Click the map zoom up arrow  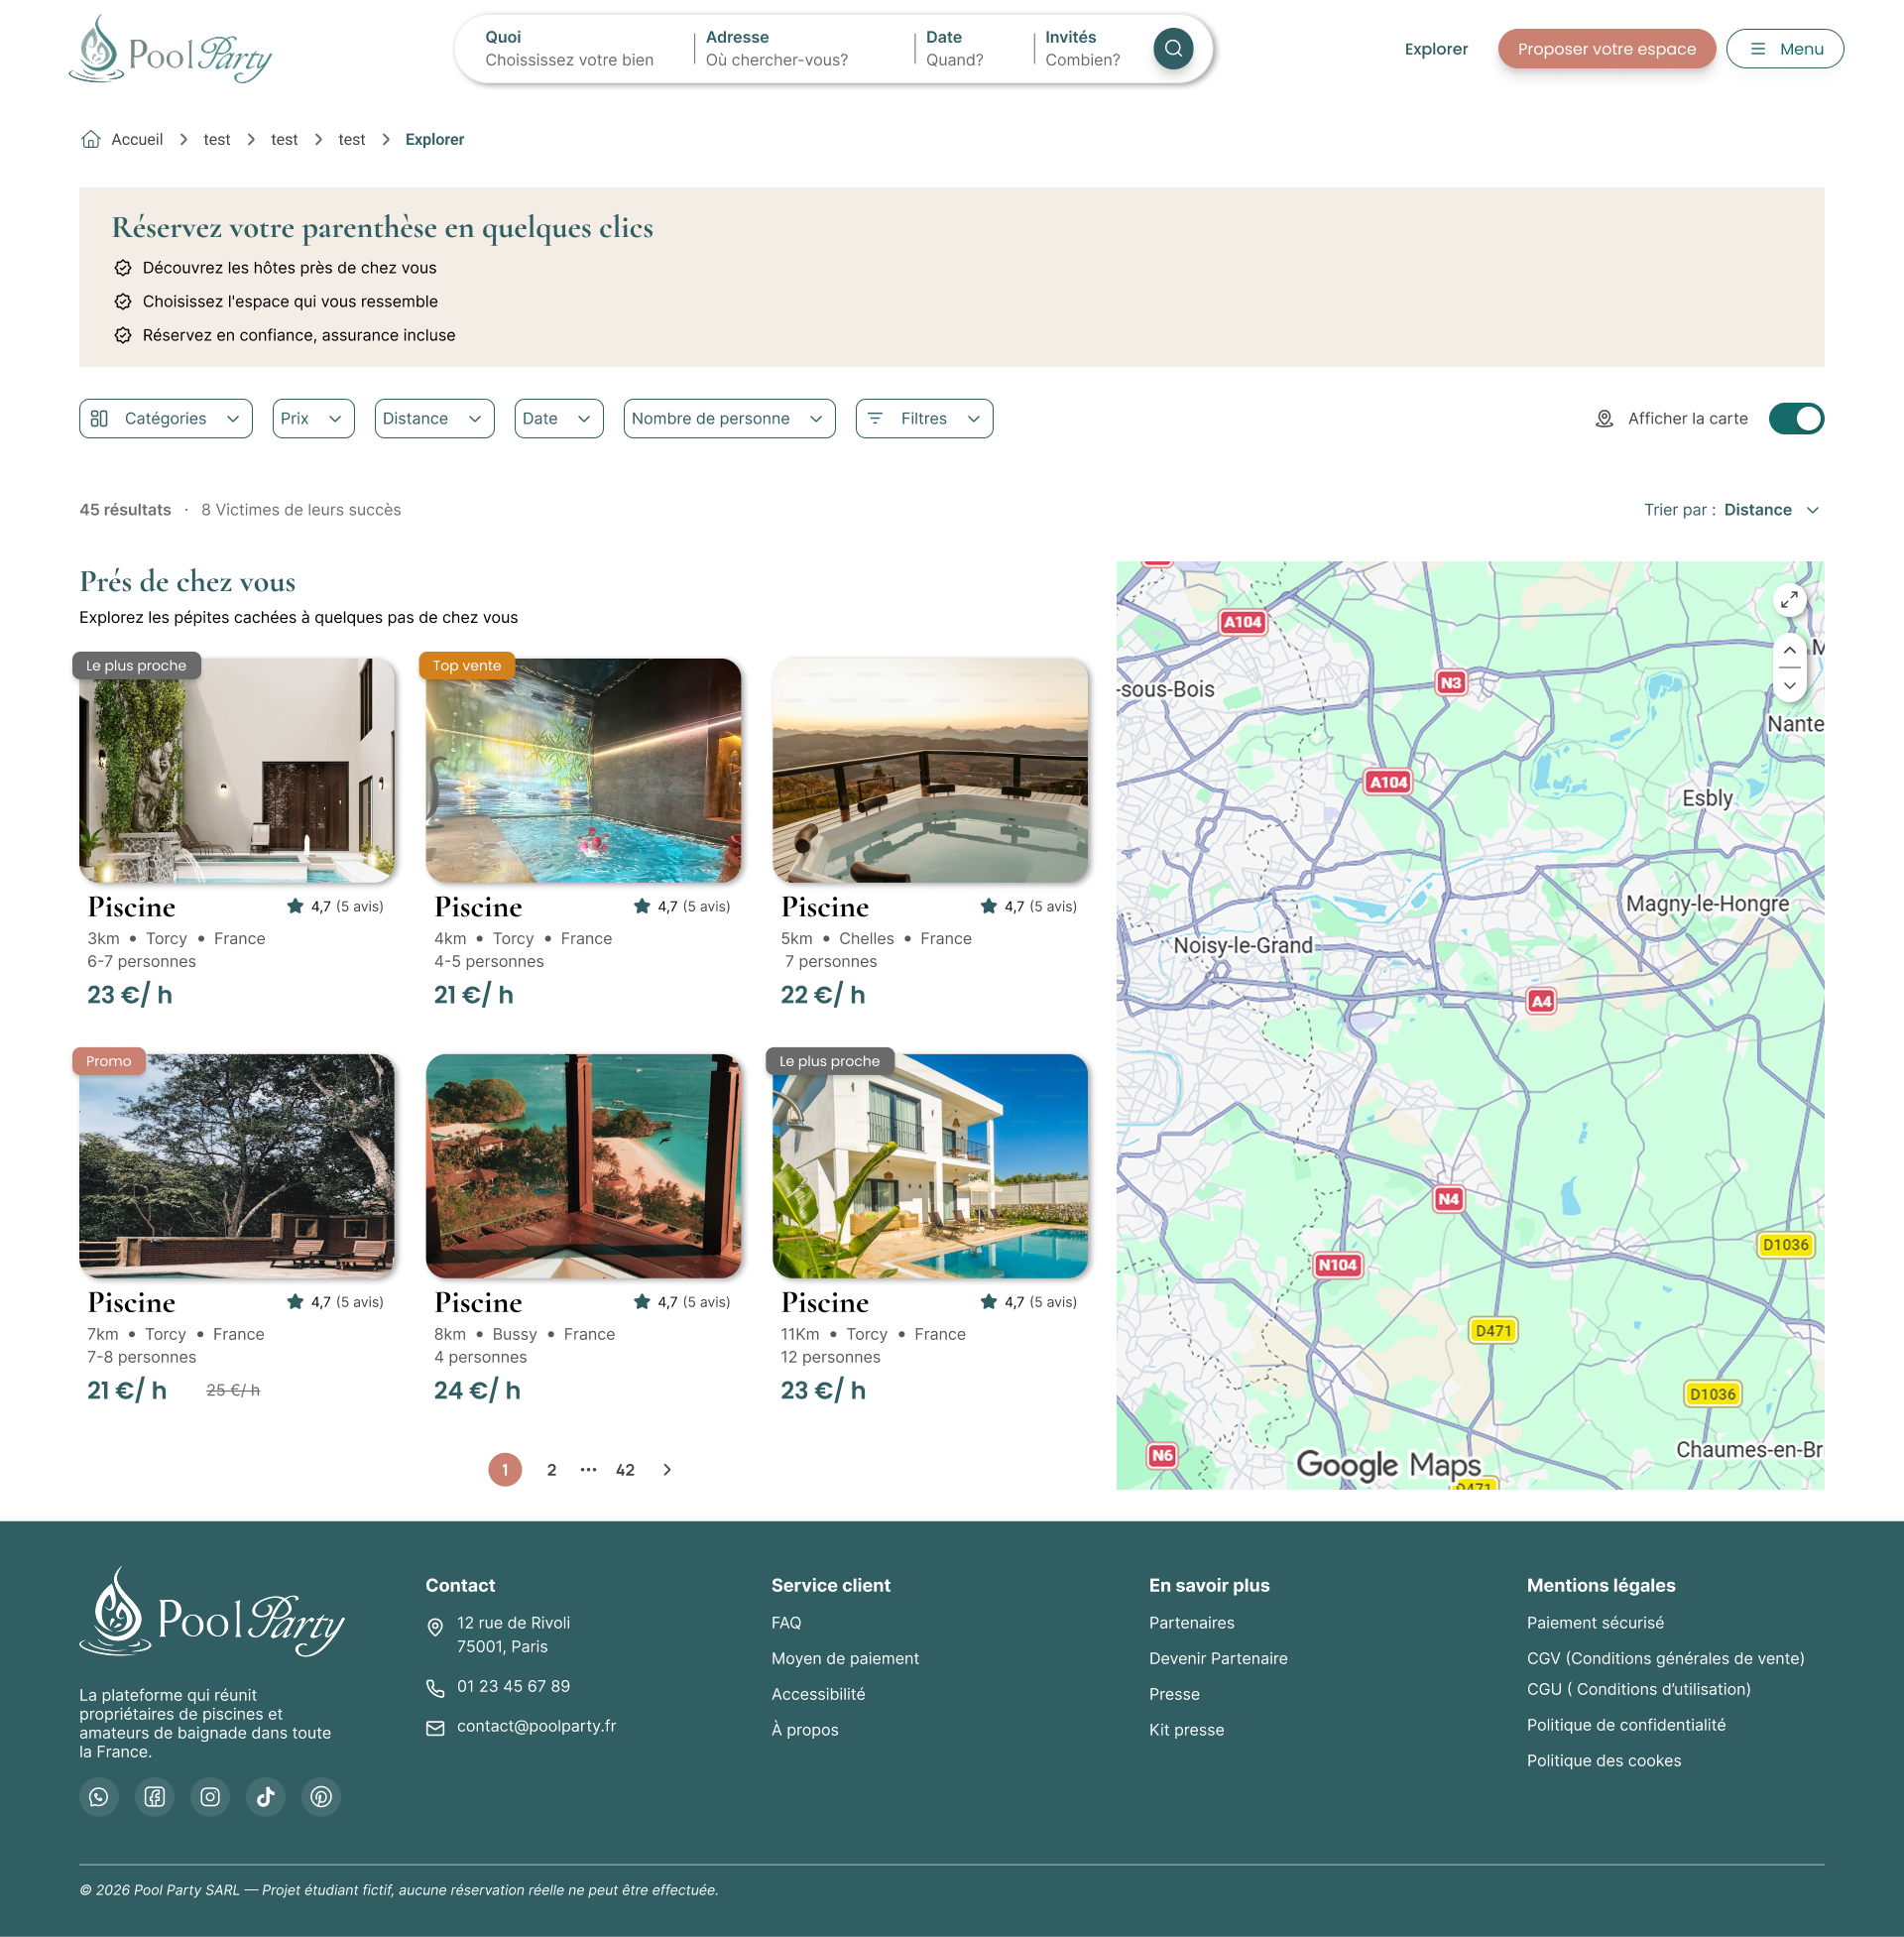click(1789, 650)
